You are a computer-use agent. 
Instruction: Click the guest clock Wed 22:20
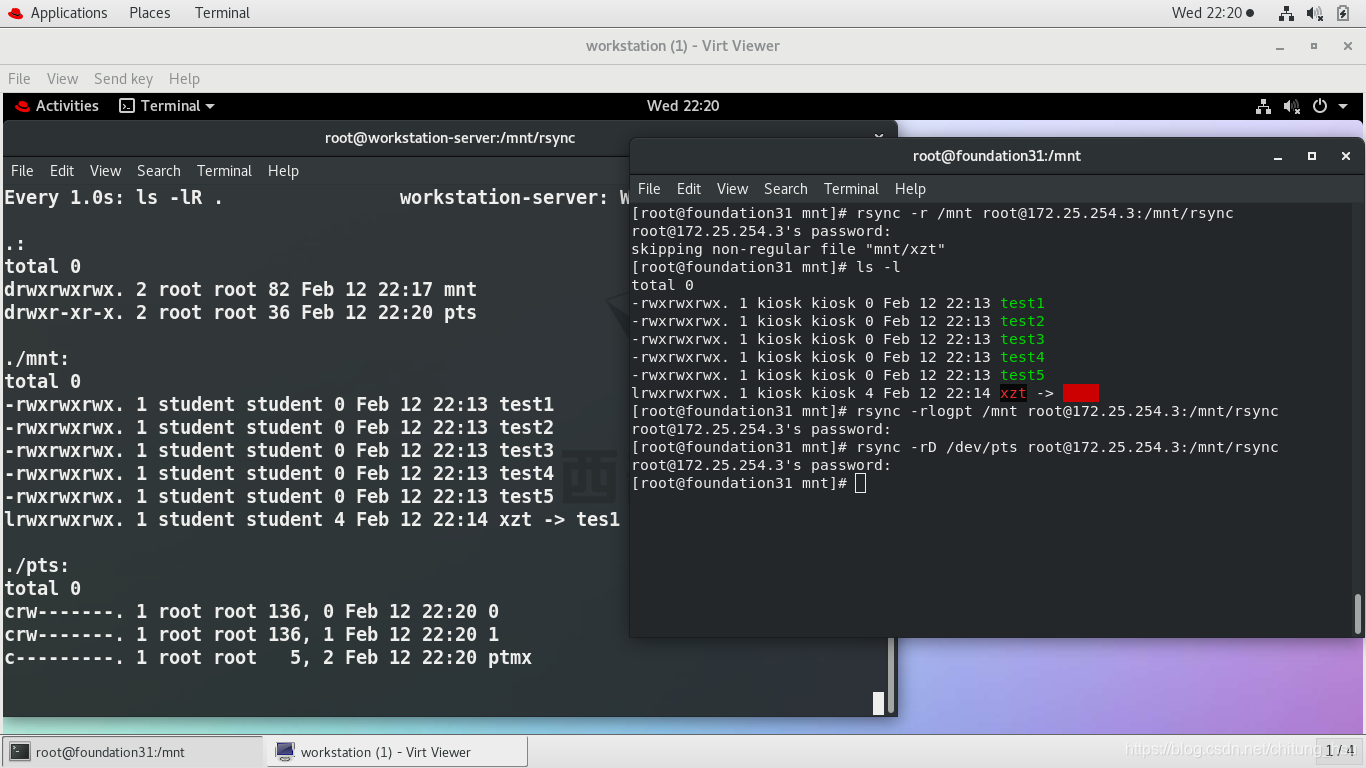tap(683, 106)
